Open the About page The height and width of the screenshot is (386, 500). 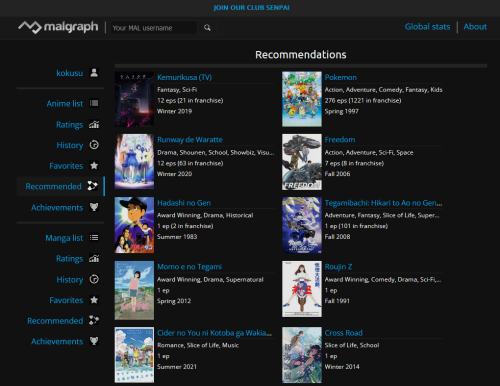[x=475, y=27]
